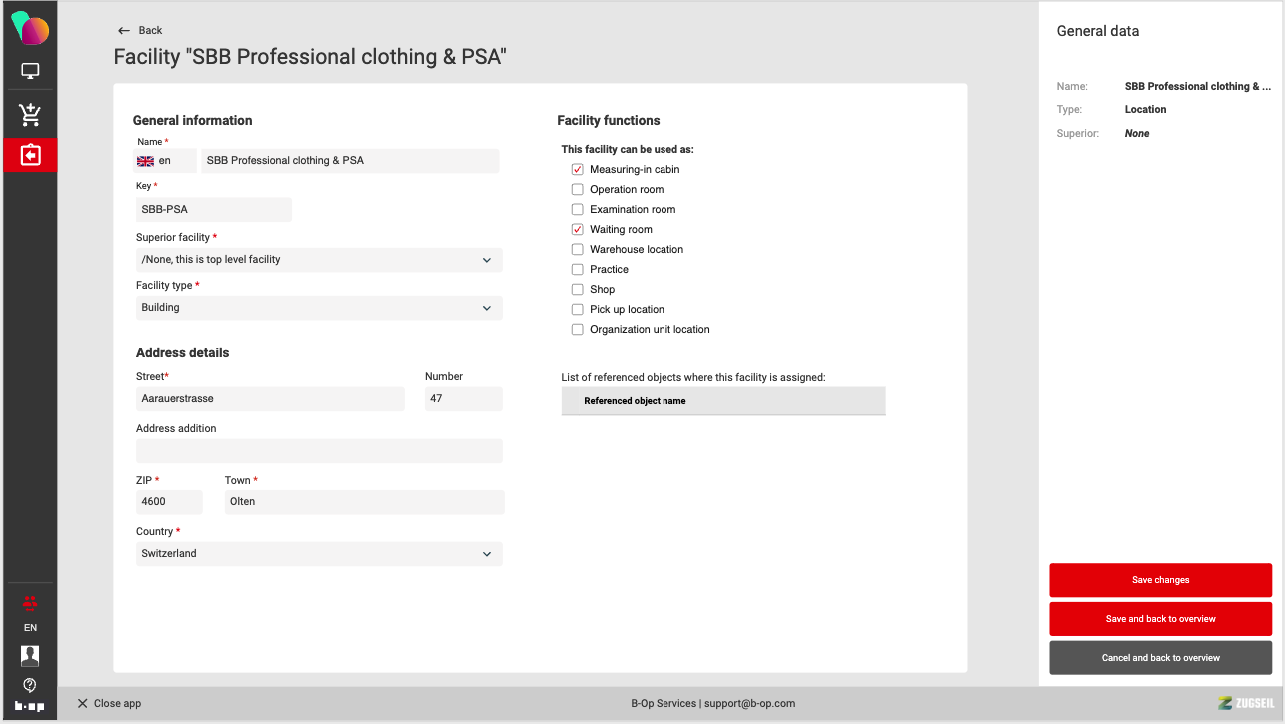This screenshot has height=724, width=1285.
Task: Open the user profile avatar icon
Action: point(30,656)
